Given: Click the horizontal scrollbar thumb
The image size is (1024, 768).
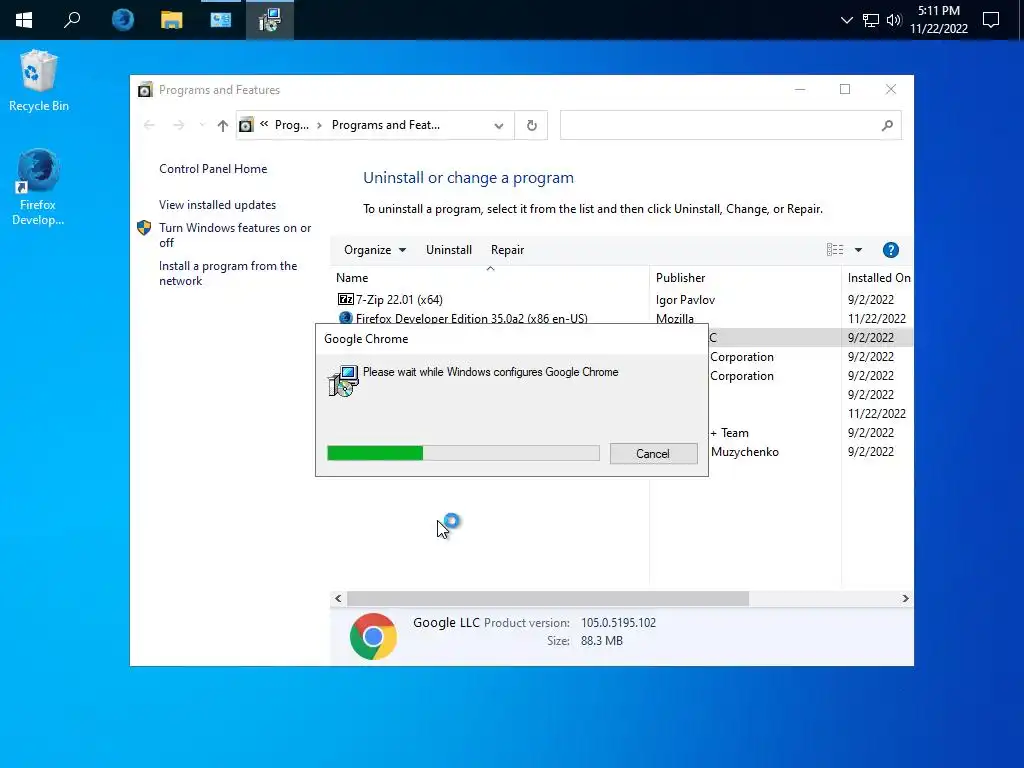Looking at the screenshot, I should pyautogui.click(x=547, y=598).
